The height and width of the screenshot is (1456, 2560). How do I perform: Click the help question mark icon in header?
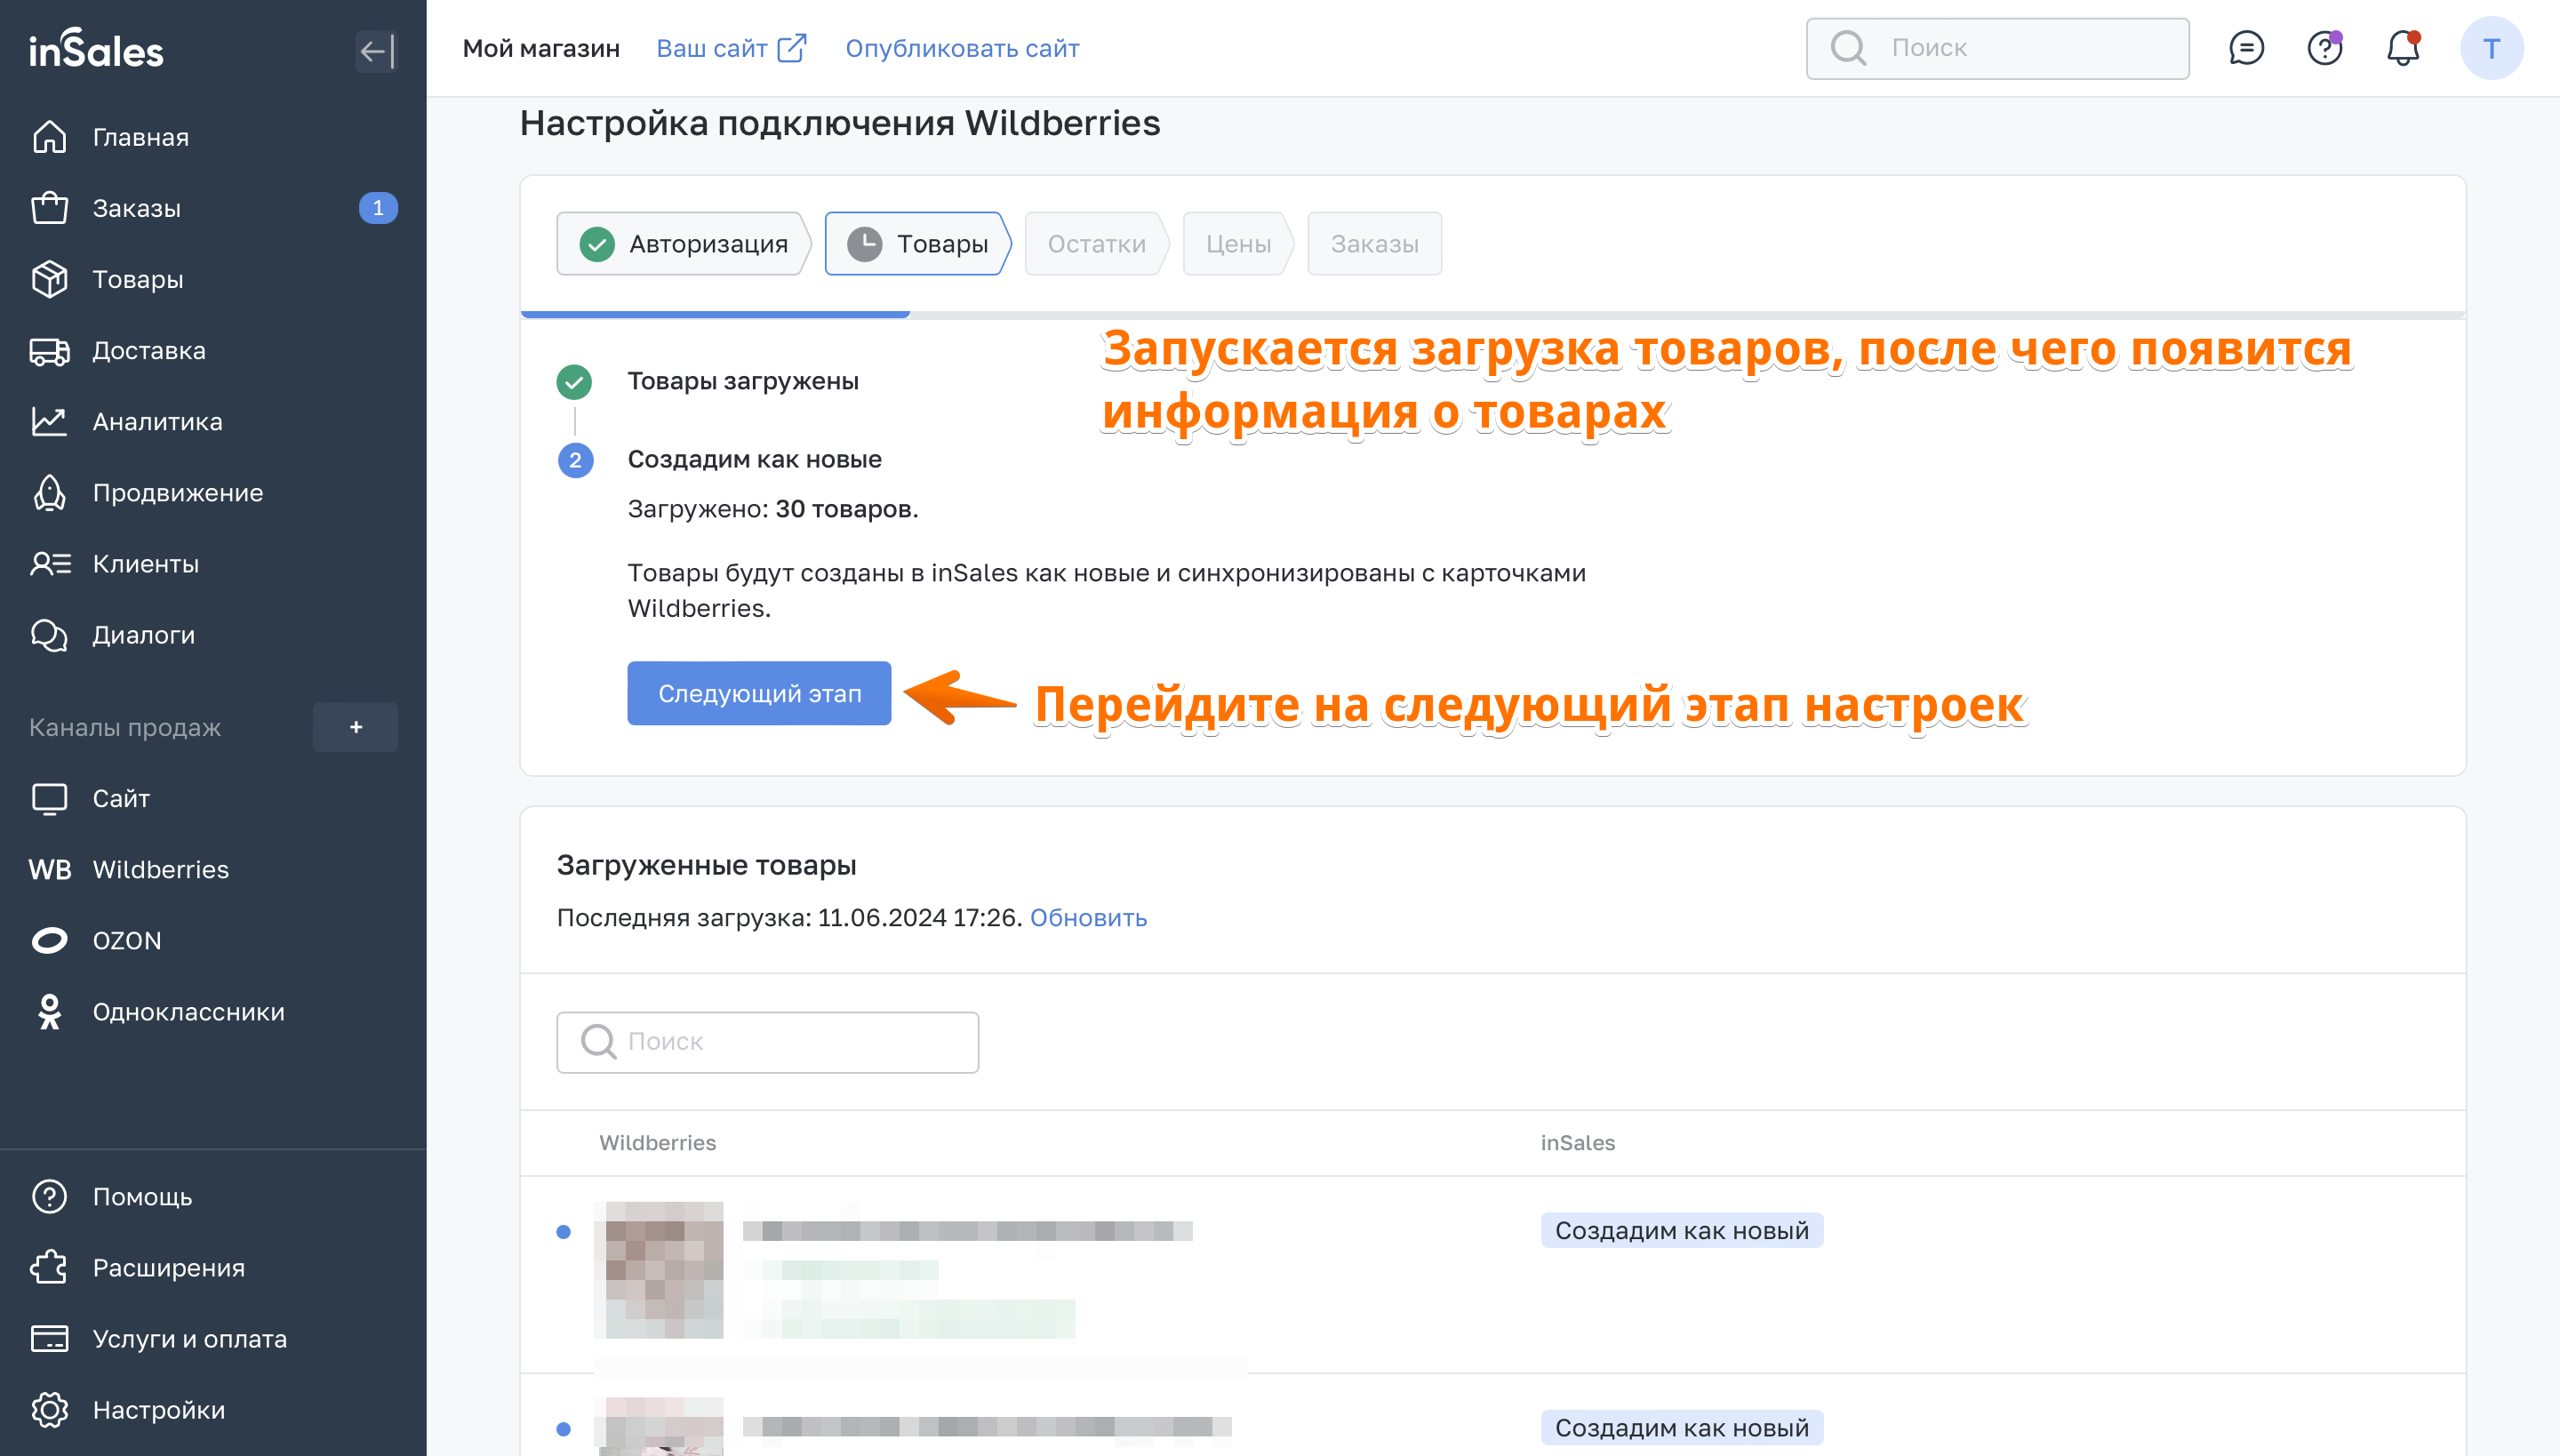(2324, 48)
